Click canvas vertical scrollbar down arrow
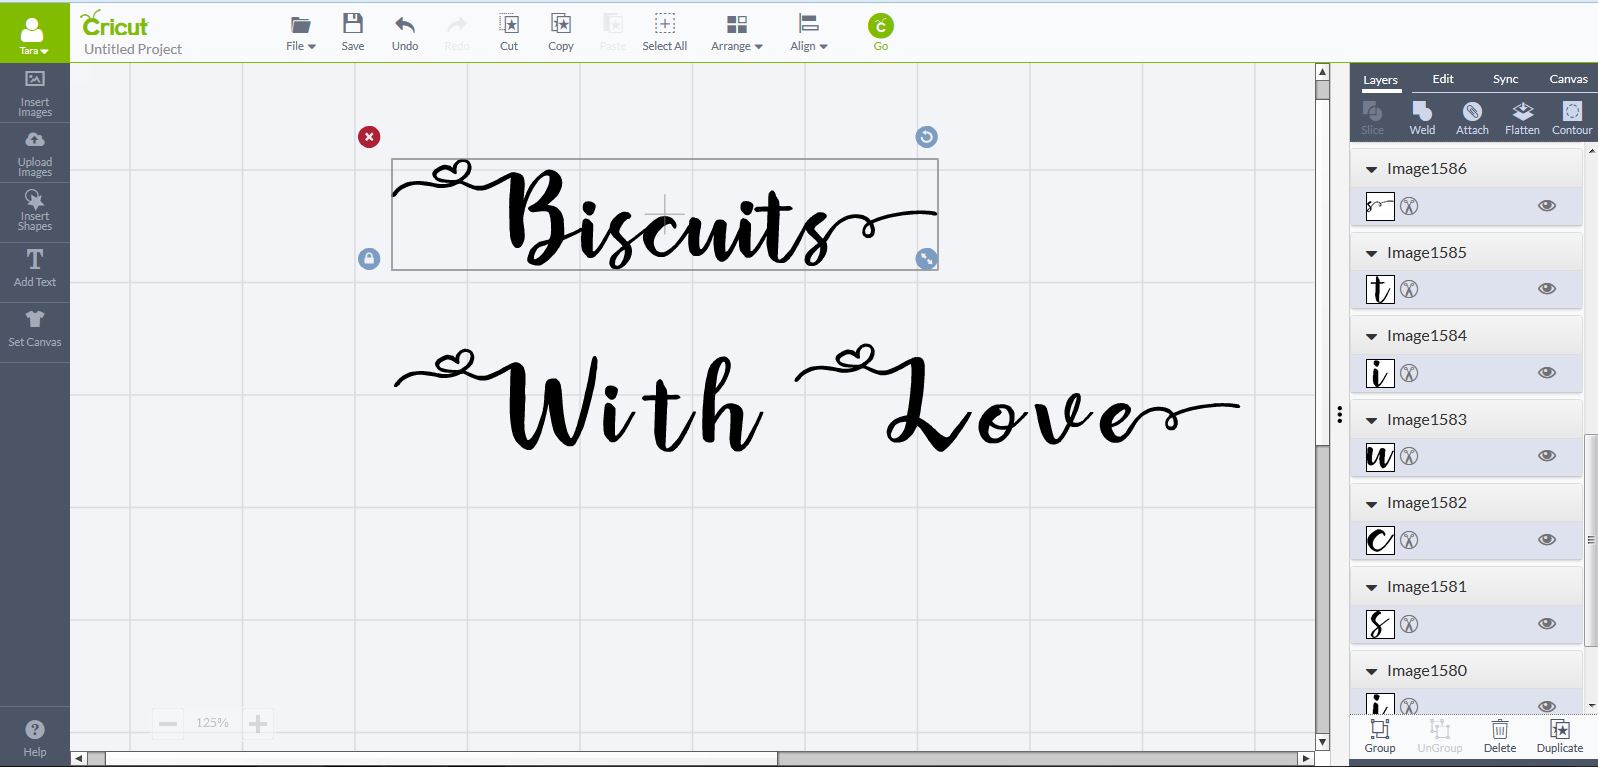The image size is (1598, 767). 1323,742
